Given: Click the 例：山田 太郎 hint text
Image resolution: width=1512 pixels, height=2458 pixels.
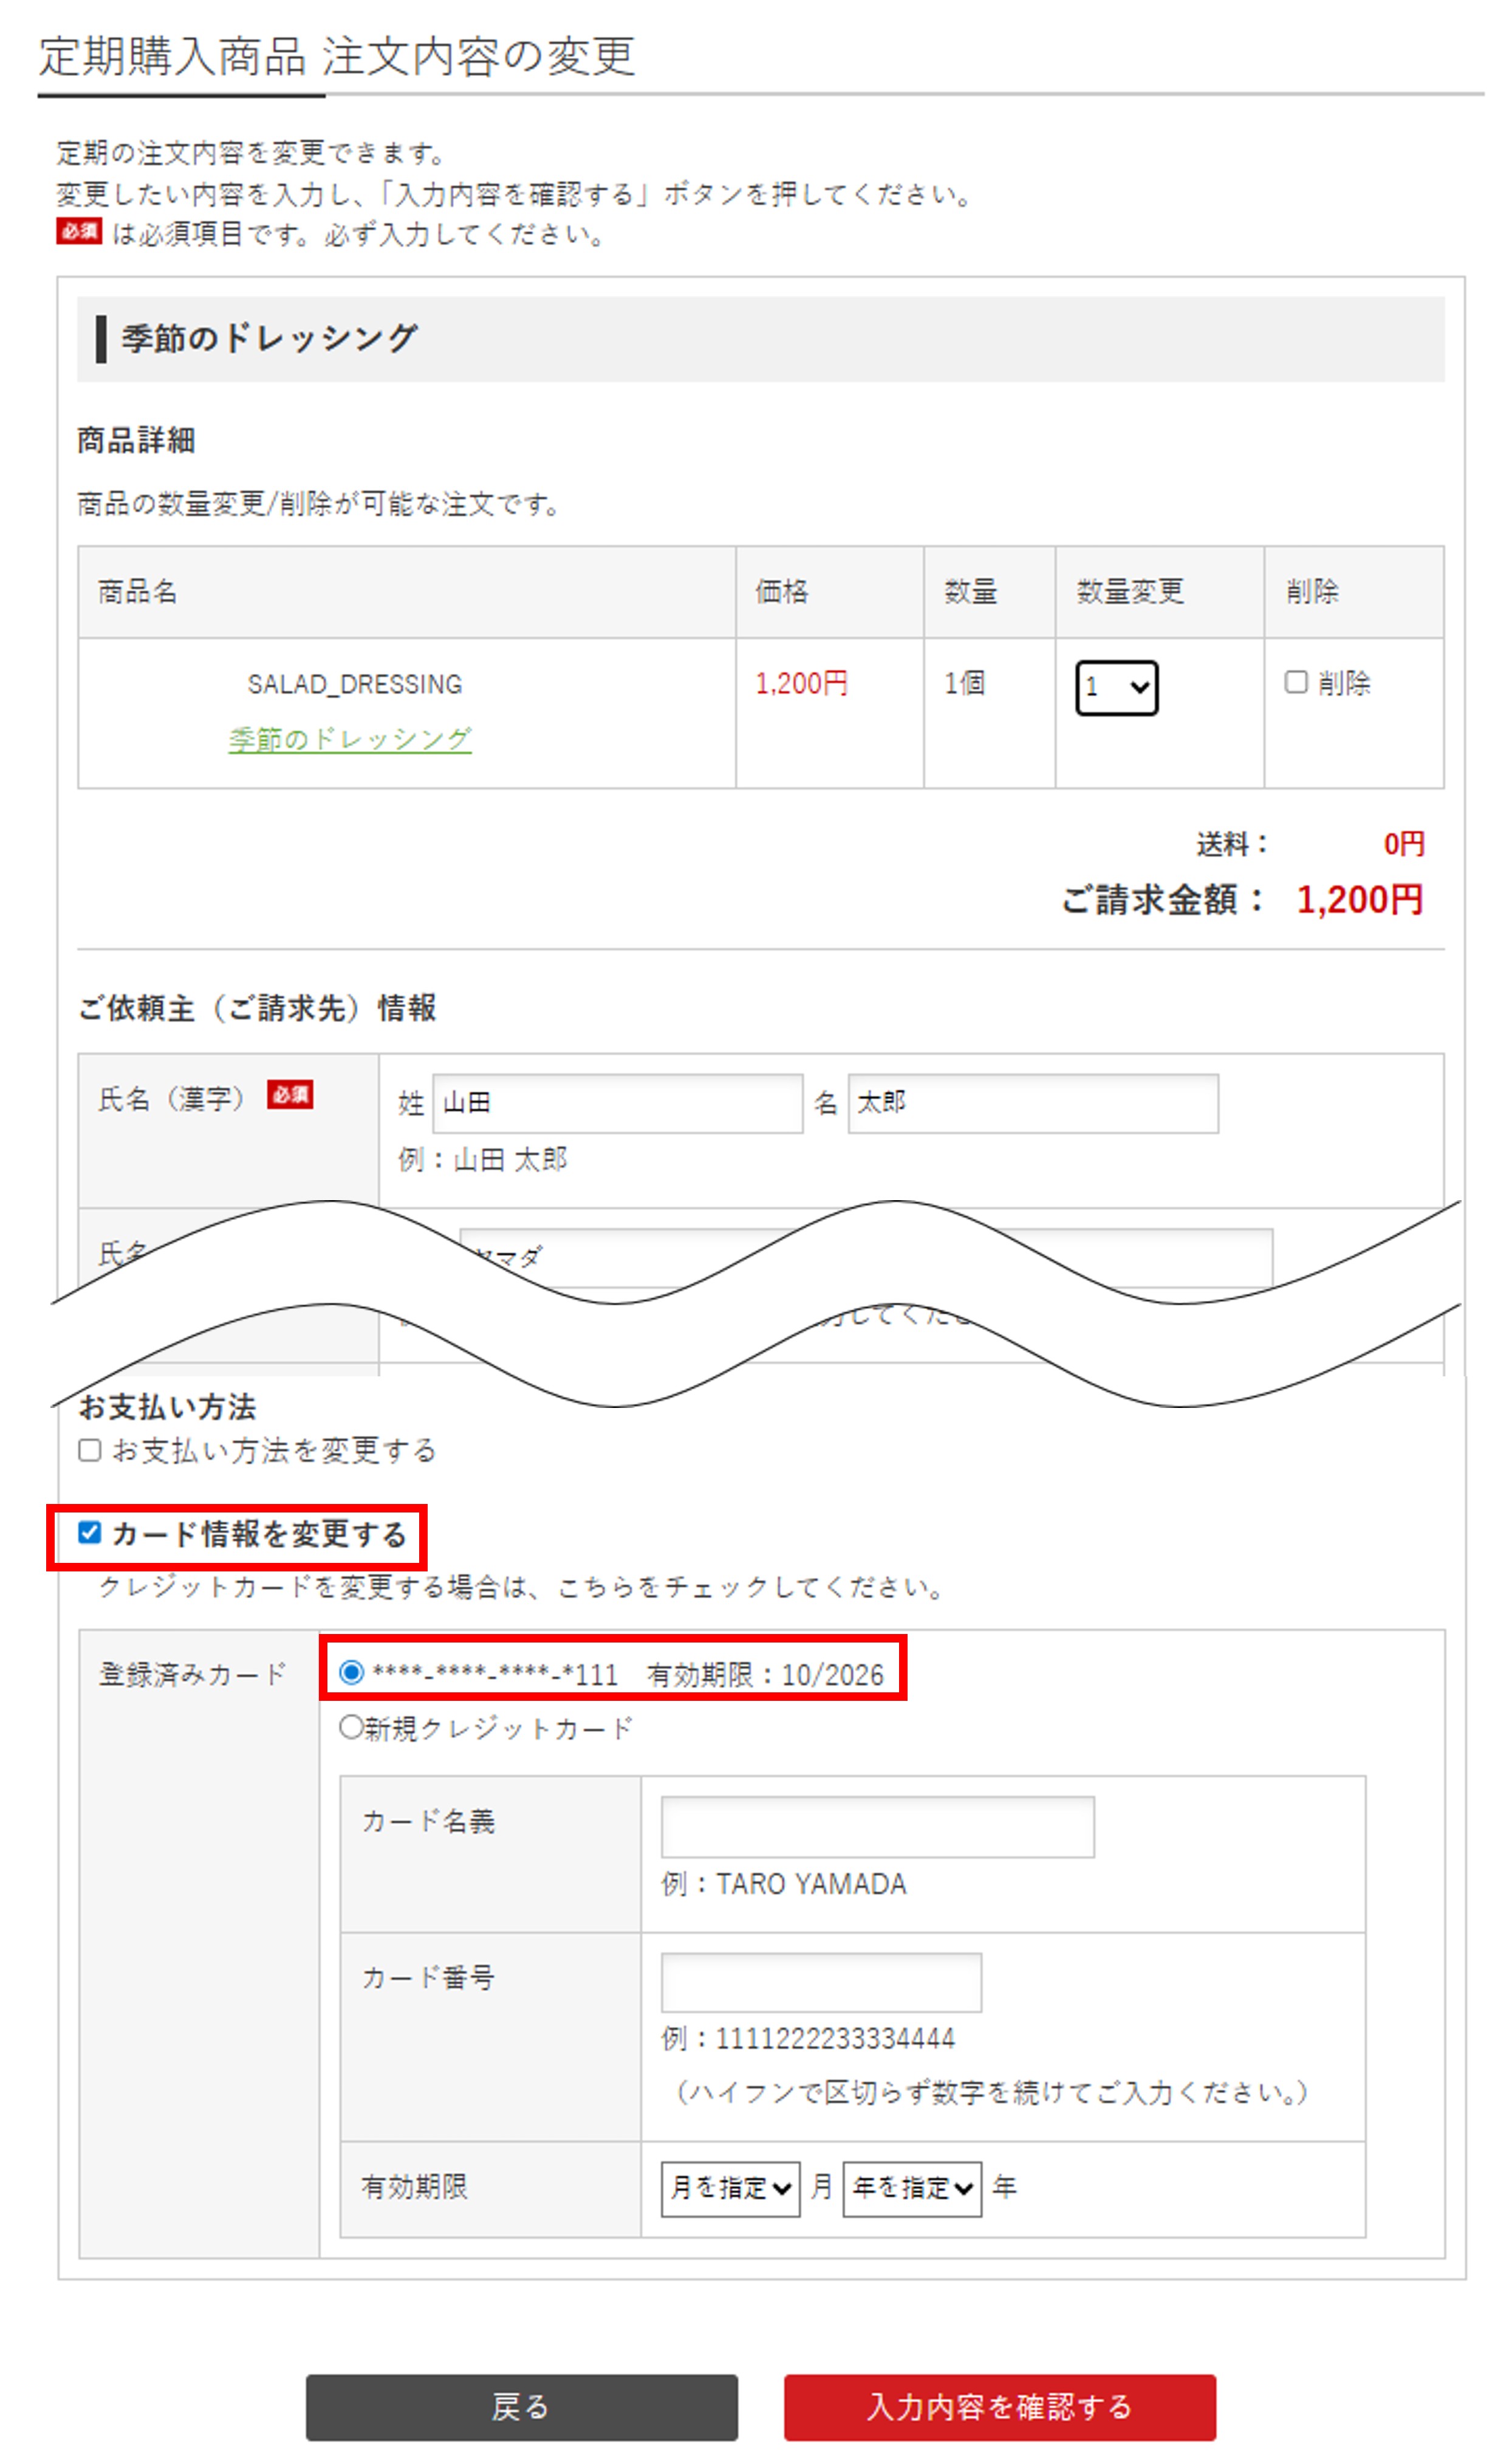Looking at the screenshot, I should [483, 1160].
